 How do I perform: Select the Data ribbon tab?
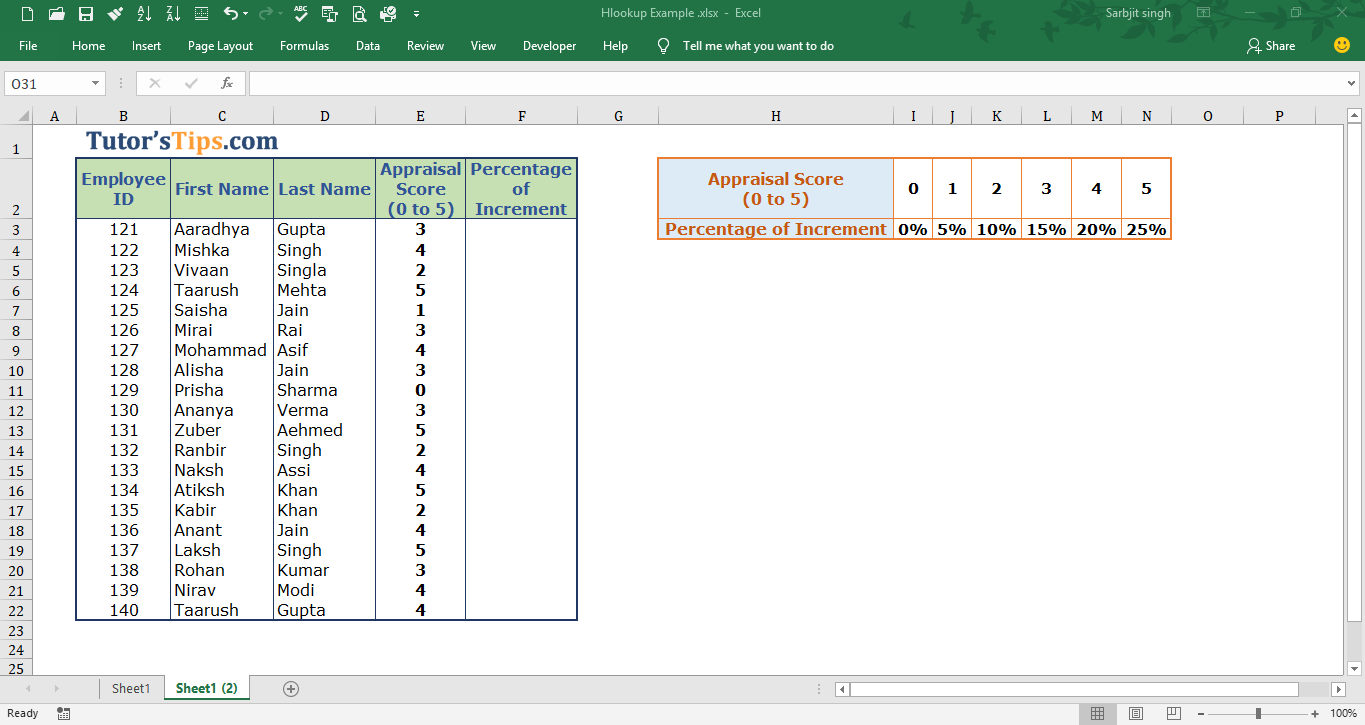pos(368,46)
